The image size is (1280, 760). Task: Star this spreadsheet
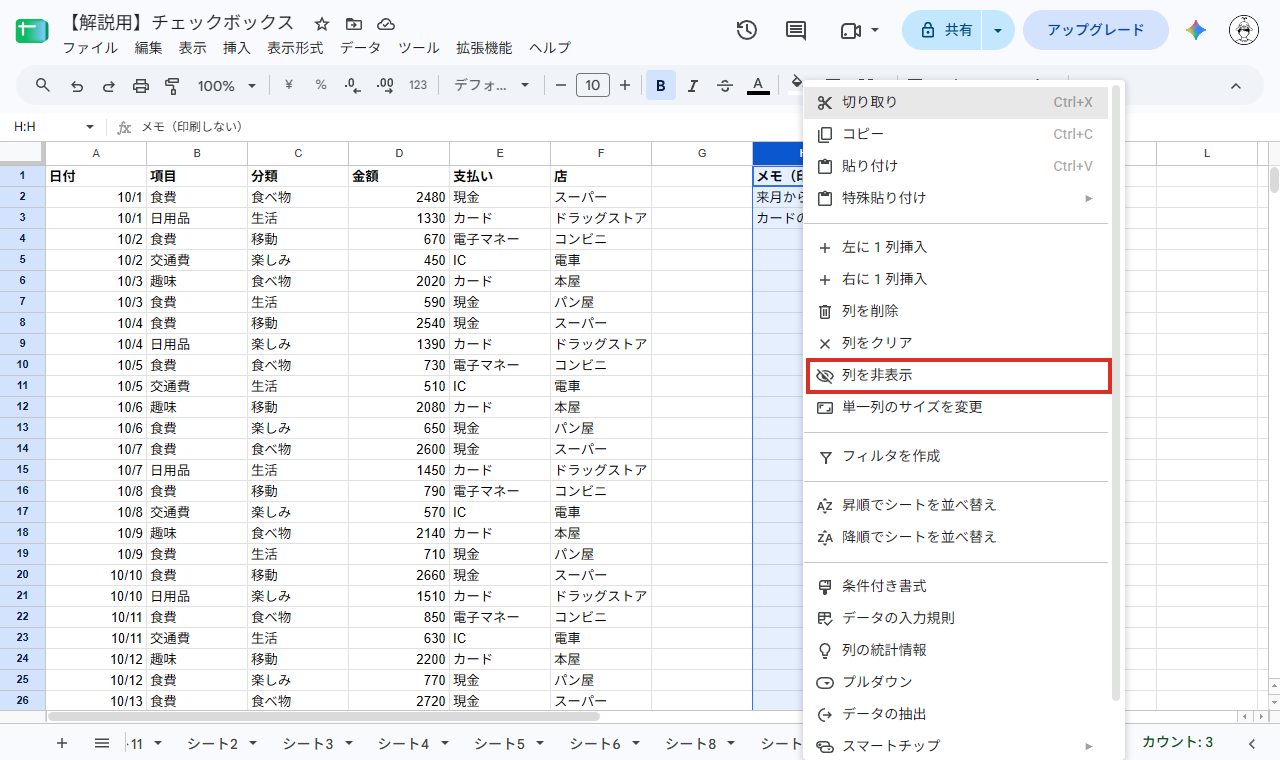[322, 23]
